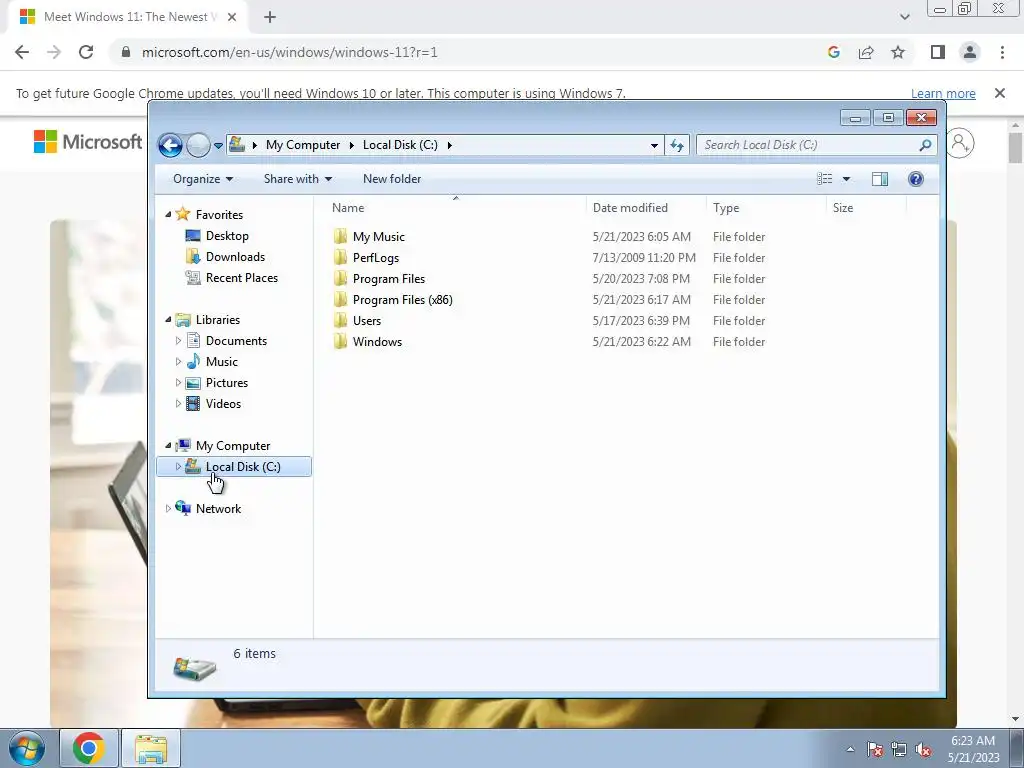Follow the Learn more link in Chrome
Image resolution: width=1024 pixels, height=768 pixels.
[943, 93]
